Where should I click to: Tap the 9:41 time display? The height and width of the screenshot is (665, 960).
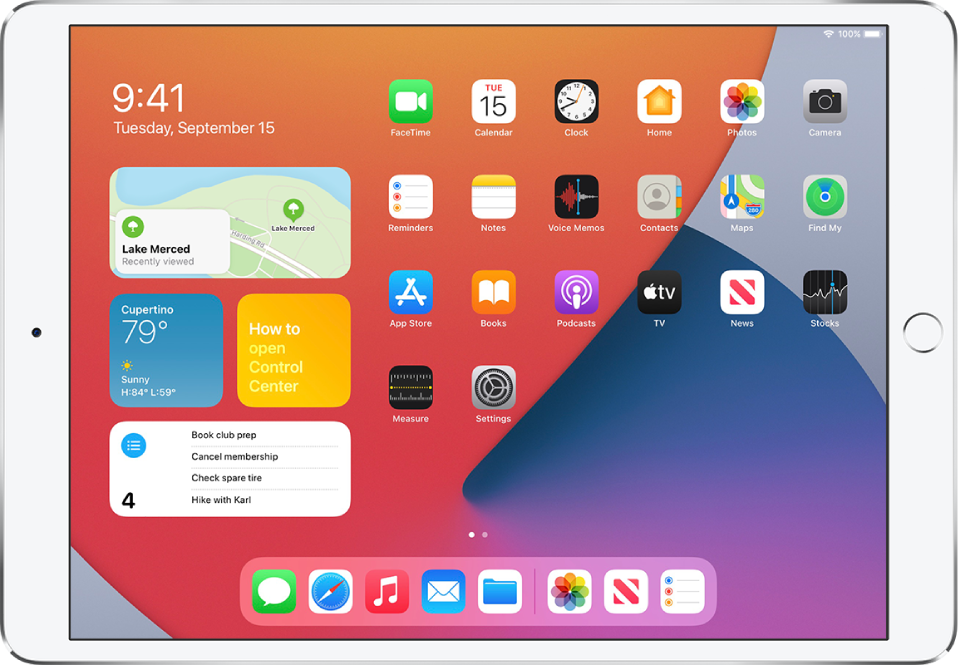click(x=148, y=98)
